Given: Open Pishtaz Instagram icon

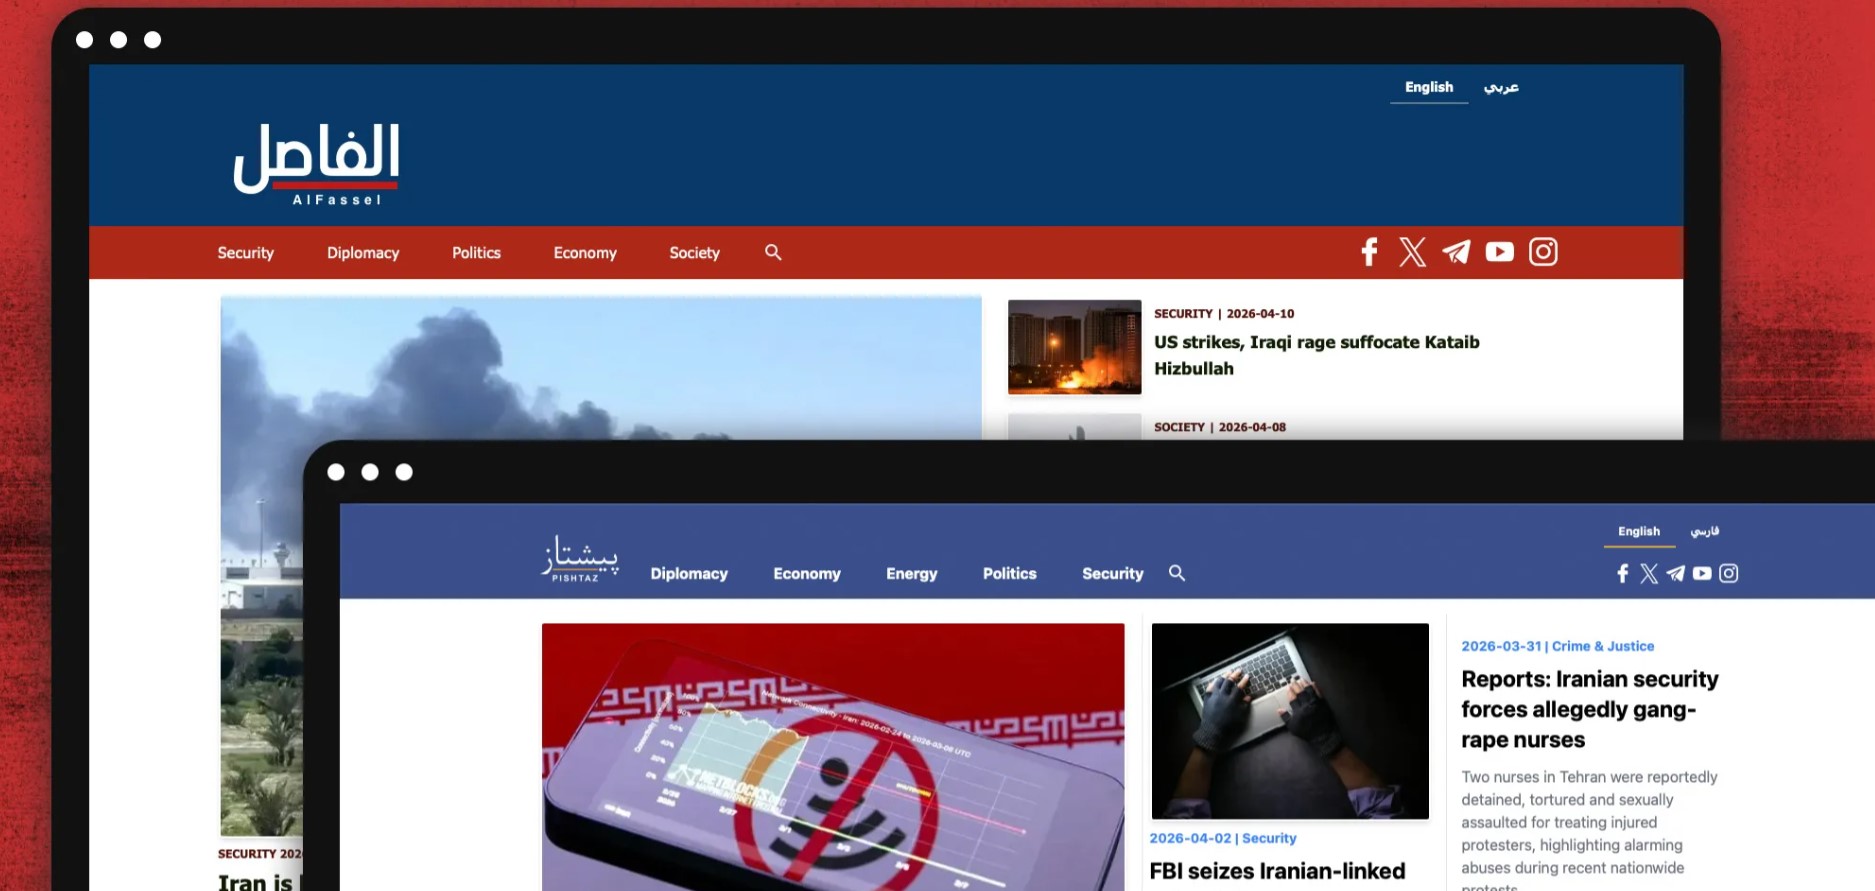Looking at the screenshot, I should tap(1729, 573).
